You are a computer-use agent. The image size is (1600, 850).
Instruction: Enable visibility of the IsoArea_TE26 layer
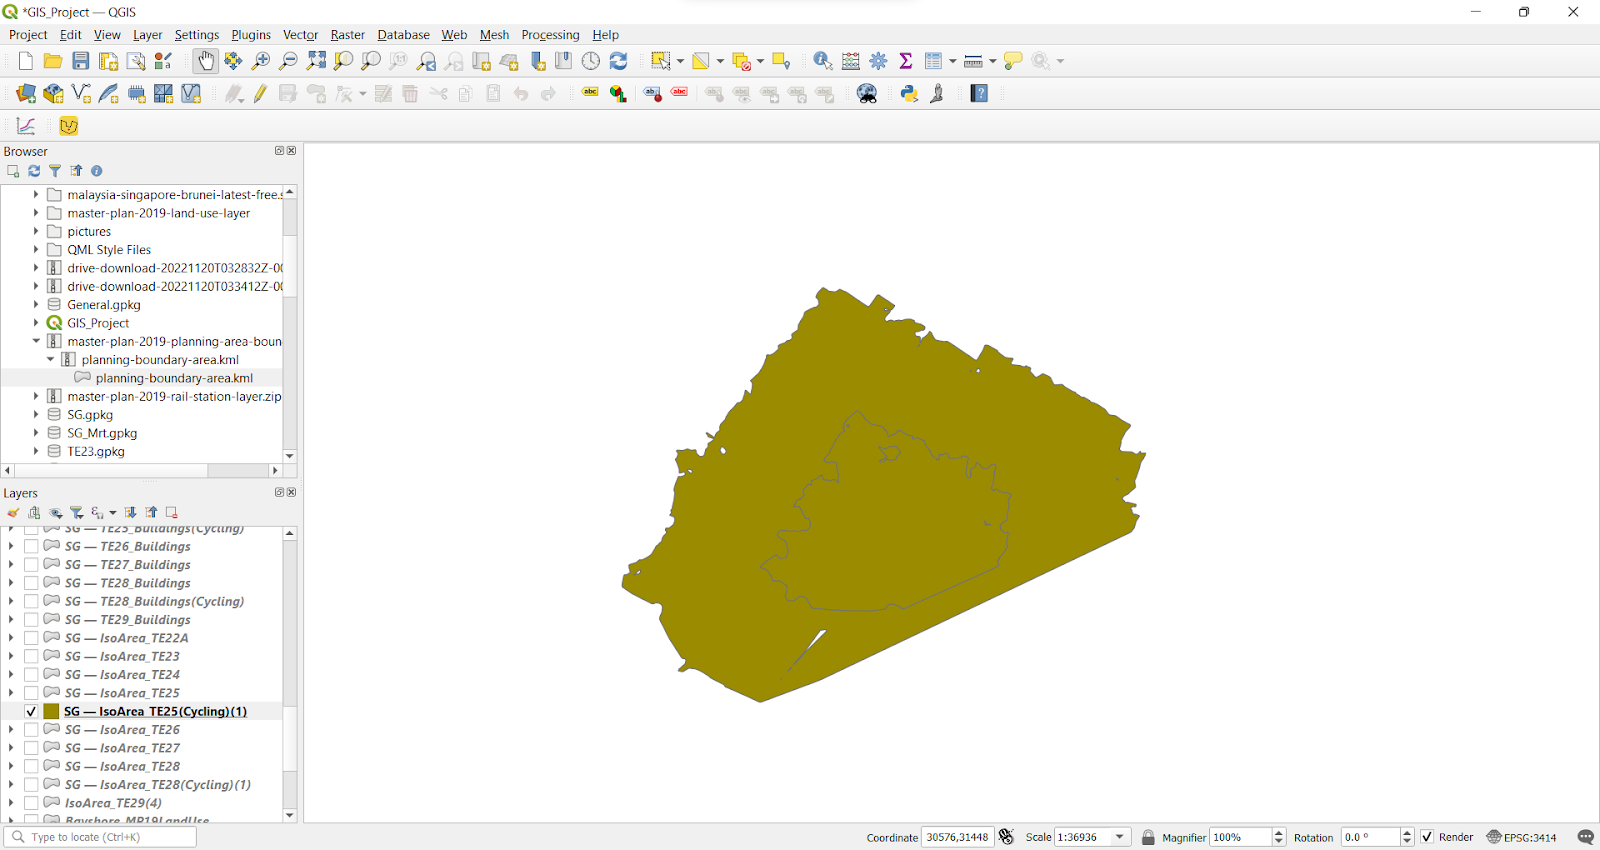[x=31, y=730]
